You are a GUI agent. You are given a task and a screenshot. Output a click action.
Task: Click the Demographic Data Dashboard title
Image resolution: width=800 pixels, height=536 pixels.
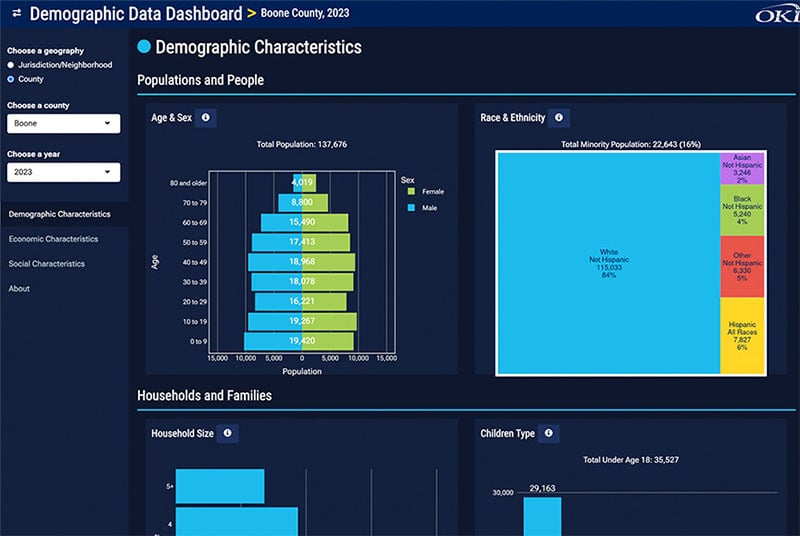[135, 14]
